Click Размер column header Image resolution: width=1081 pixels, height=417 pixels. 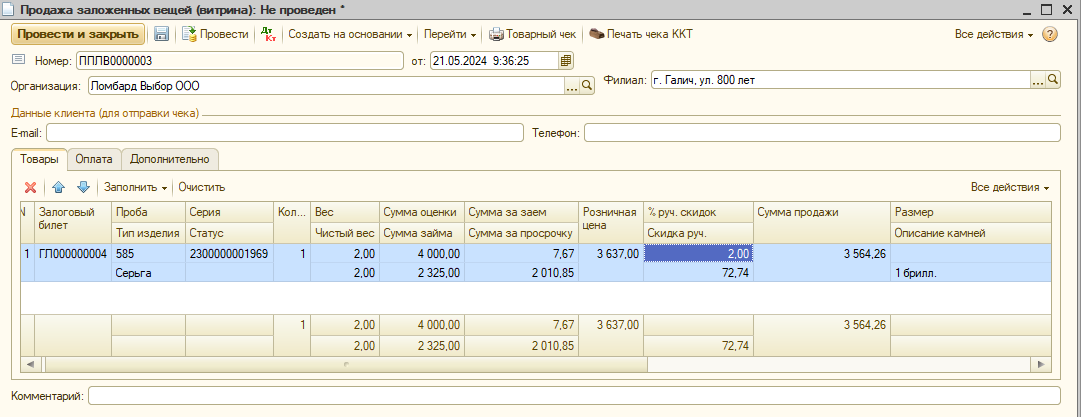click(x=971, y=212)
